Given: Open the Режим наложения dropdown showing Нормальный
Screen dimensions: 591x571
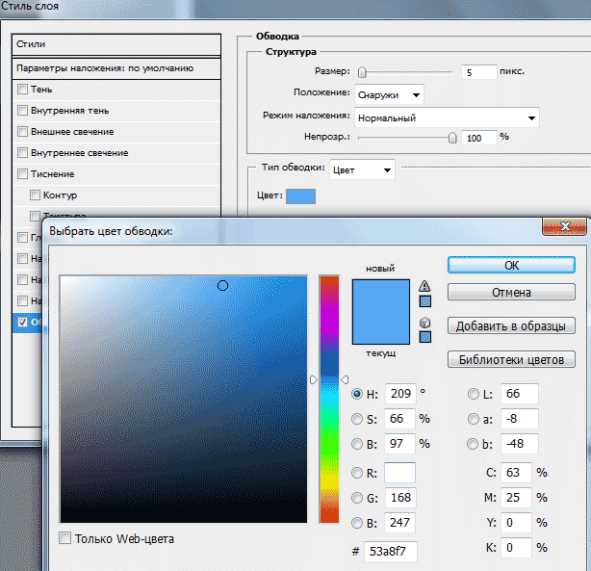Looking at the screenshot, I should pyautogui.click(x=447, y=118).
